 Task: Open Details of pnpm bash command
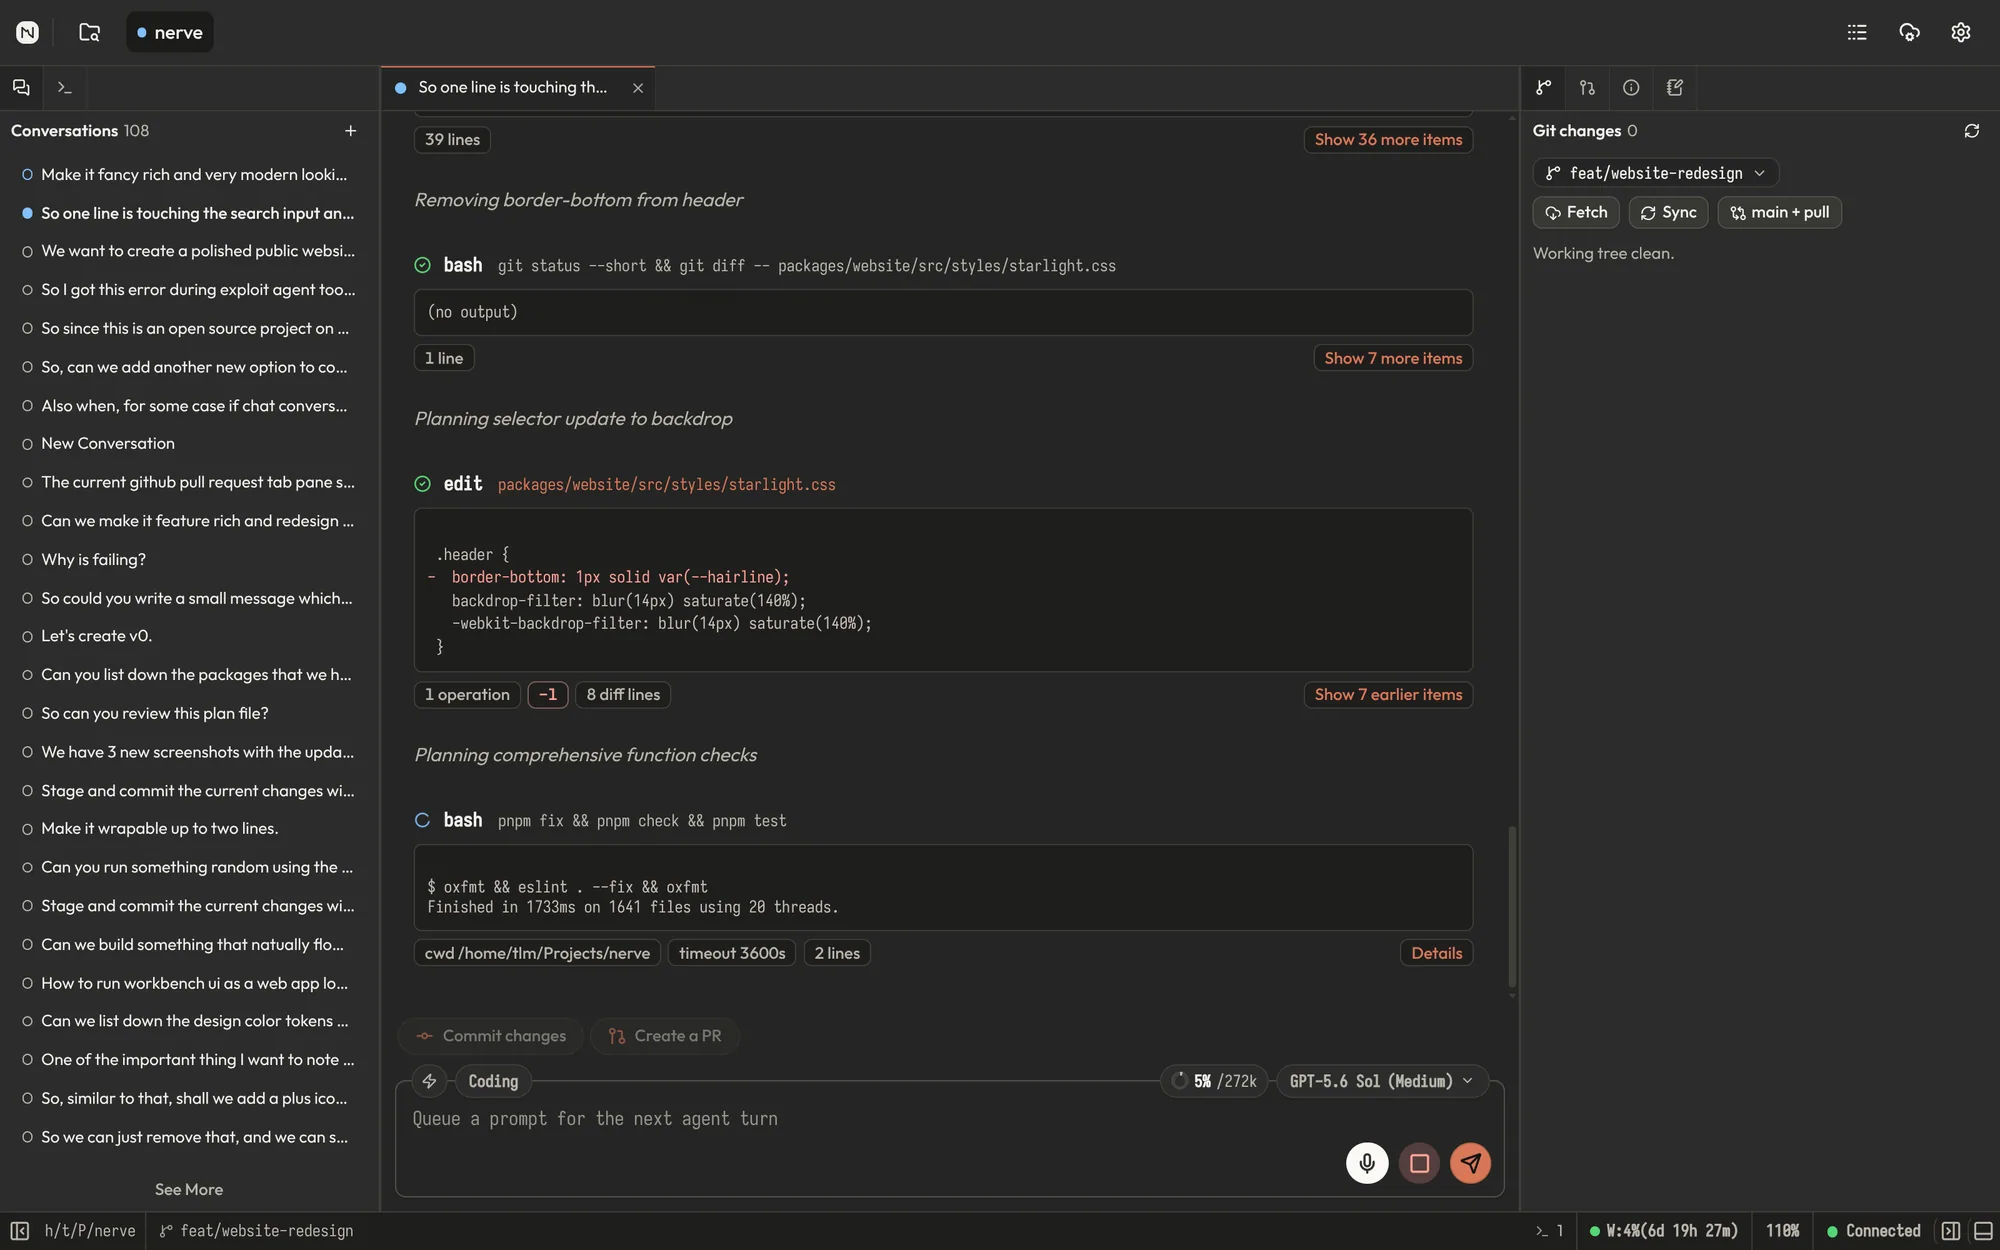[x=1436, y=953]
